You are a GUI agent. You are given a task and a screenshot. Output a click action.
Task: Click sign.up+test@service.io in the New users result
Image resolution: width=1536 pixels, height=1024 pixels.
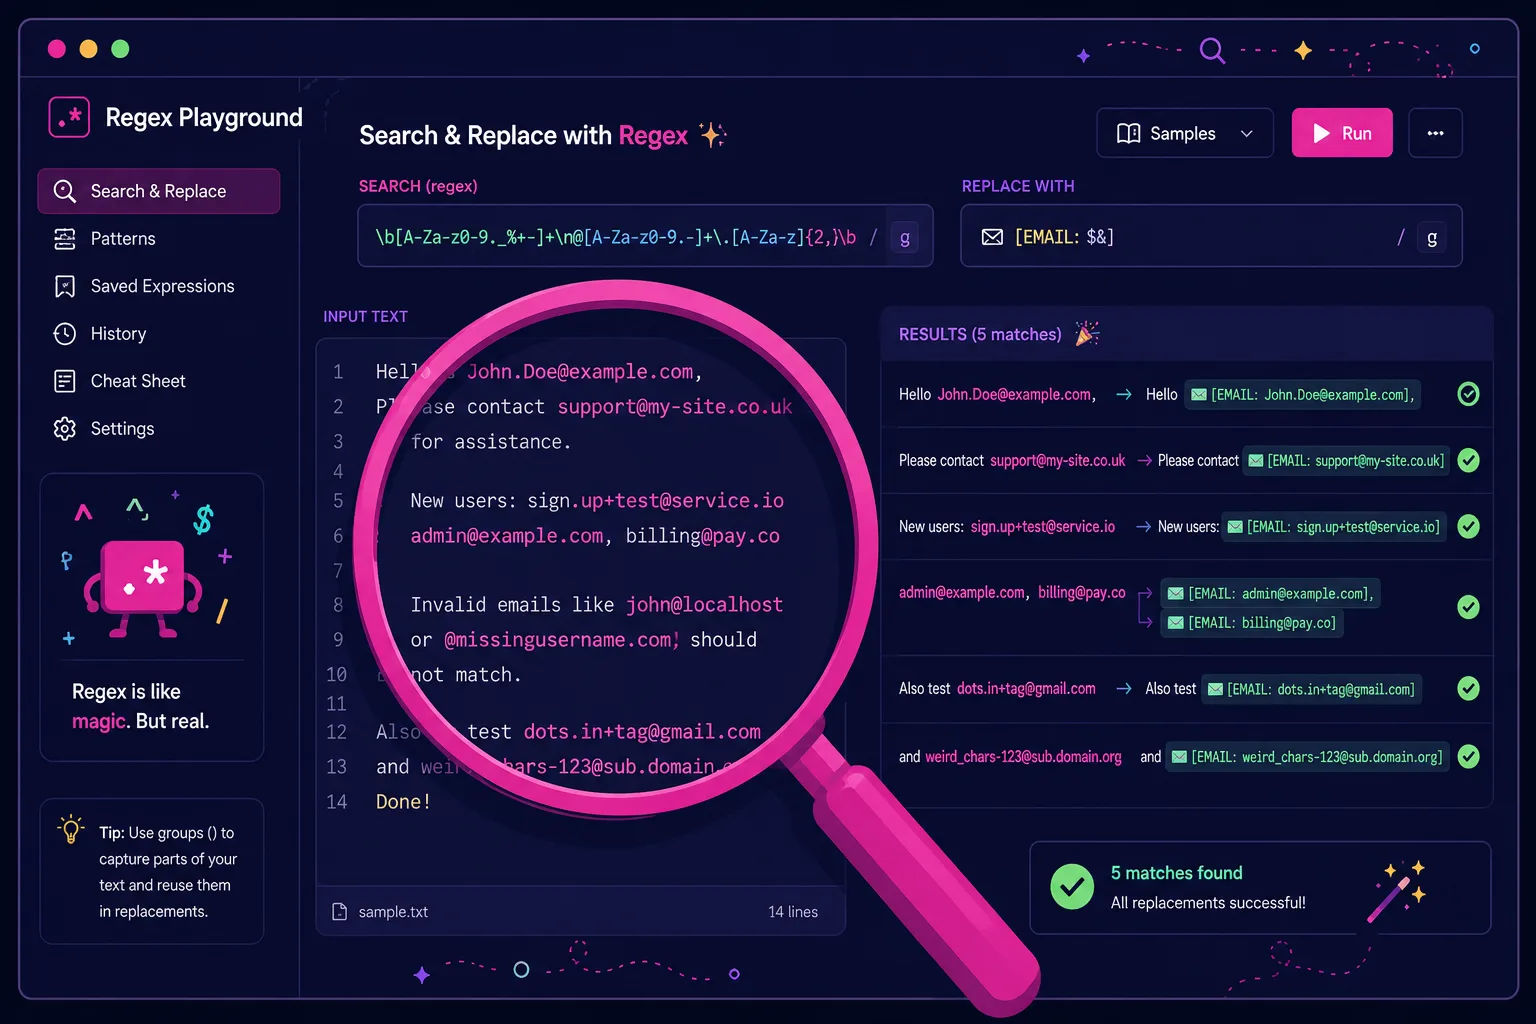point(1042,527)
